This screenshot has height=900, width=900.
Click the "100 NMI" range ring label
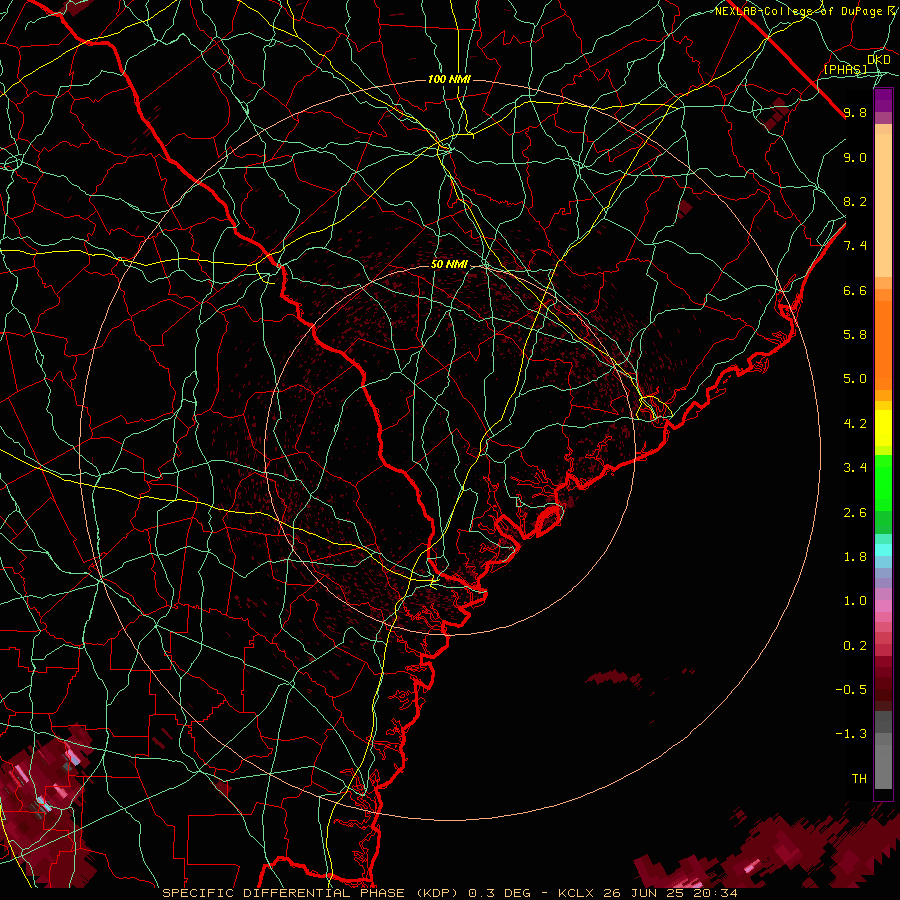click(449, 79)
